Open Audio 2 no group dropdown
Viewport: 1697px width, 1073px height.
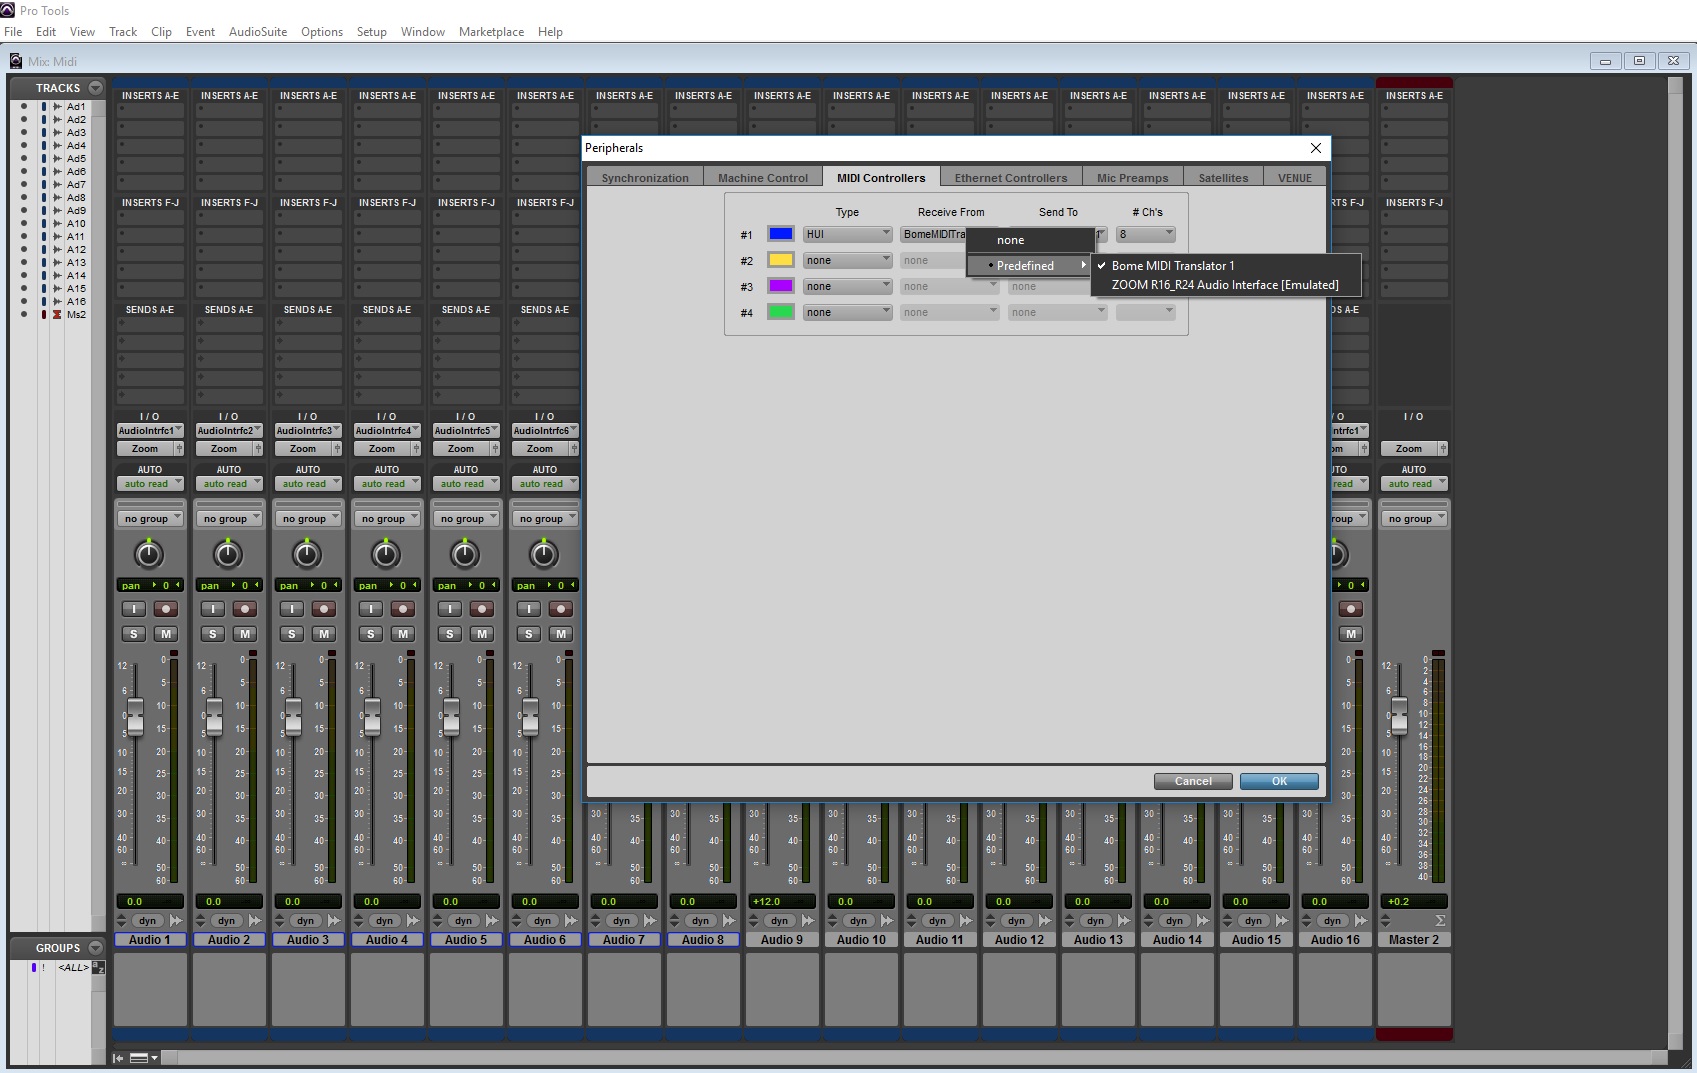click(x=229, y=519)
